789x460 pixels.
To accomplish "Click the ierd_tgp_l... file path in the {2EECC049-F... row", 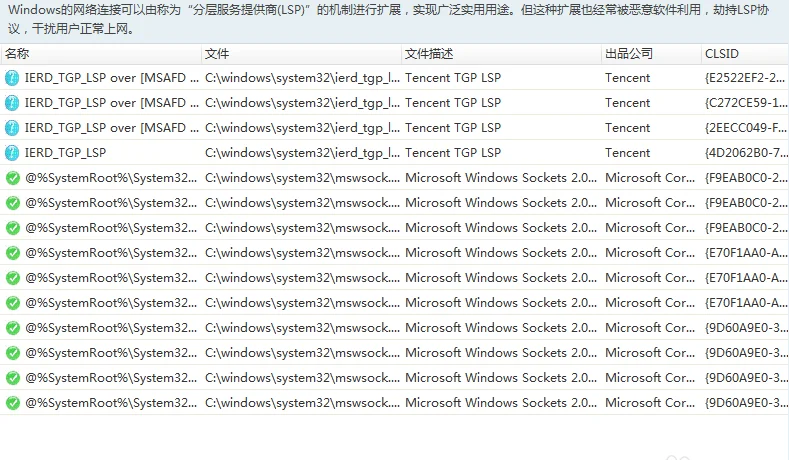I will 302,128.
